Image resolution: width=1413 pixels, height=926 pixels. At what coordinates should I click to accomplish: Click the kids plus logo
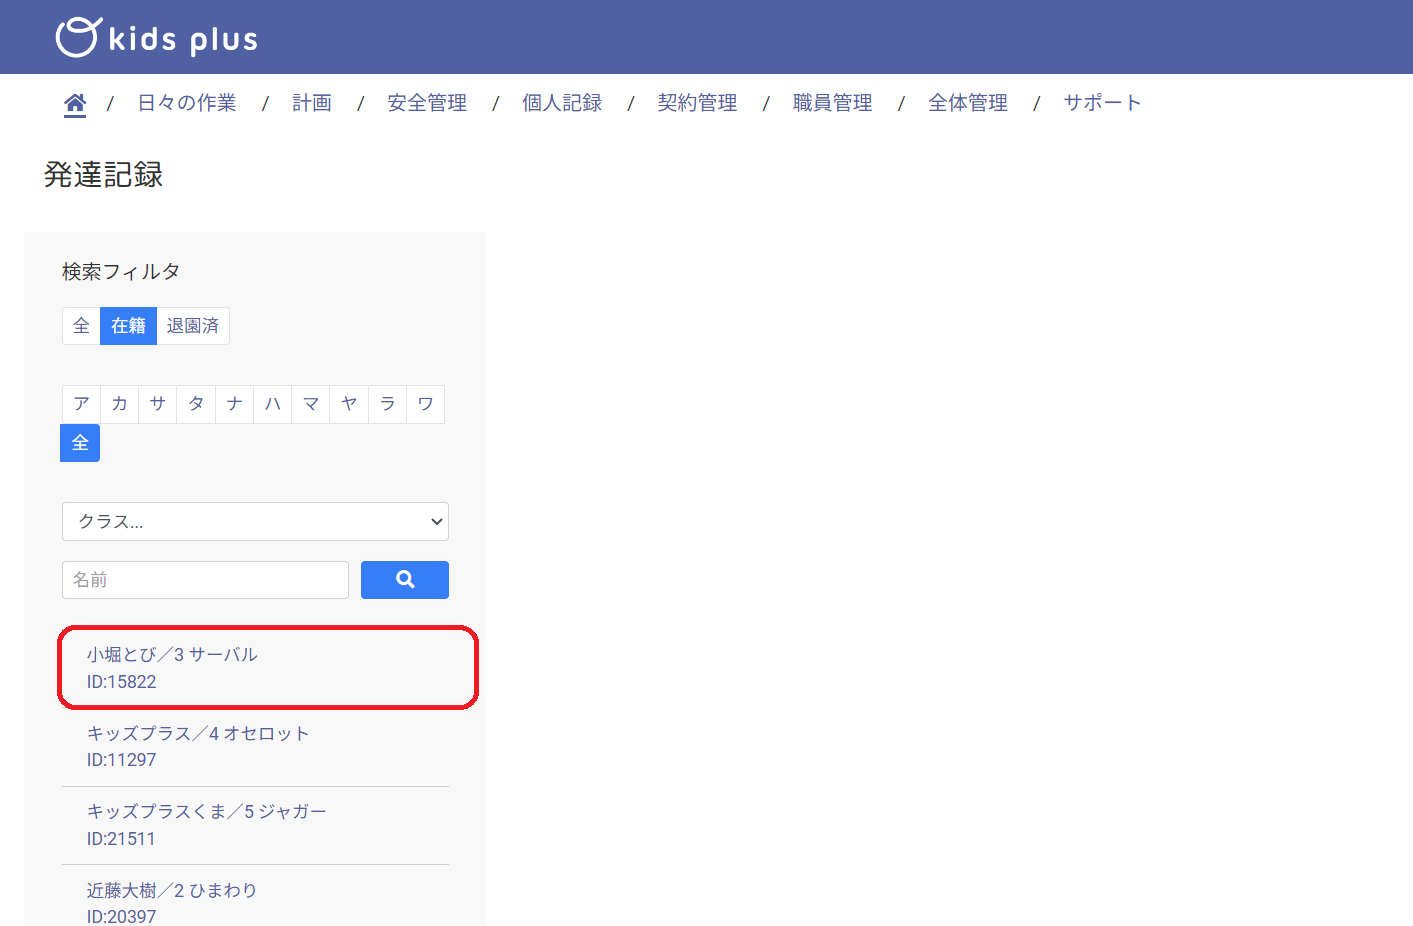(157, 38)
